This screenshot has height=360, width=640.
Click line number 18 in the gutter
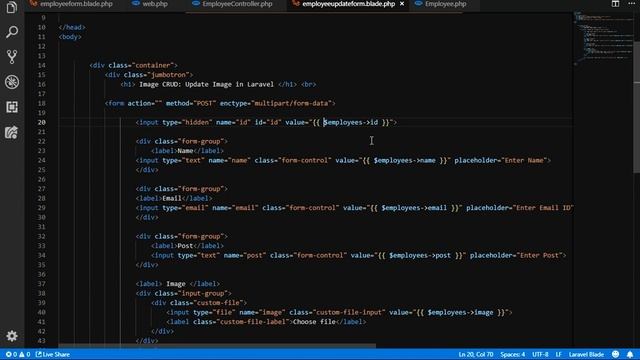coord(42,103)
